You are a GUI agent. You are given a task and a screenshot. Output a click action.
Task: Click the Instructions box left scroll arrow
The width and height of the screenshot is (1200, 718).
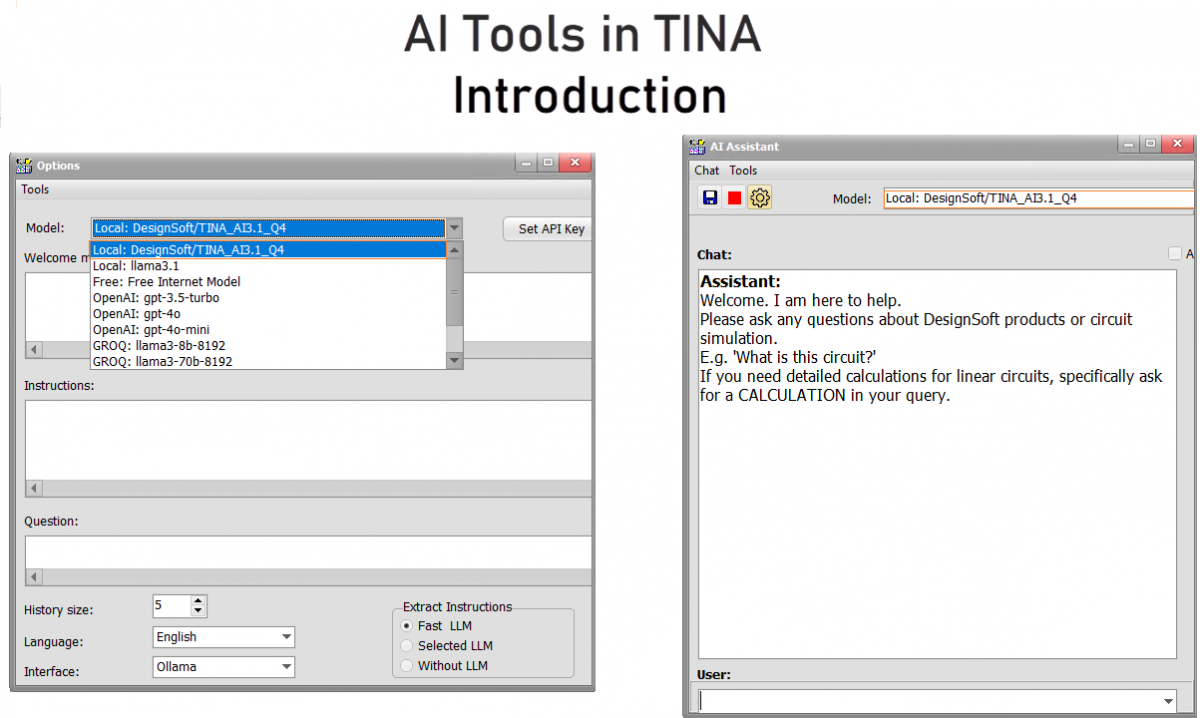[x=34, y=488]
